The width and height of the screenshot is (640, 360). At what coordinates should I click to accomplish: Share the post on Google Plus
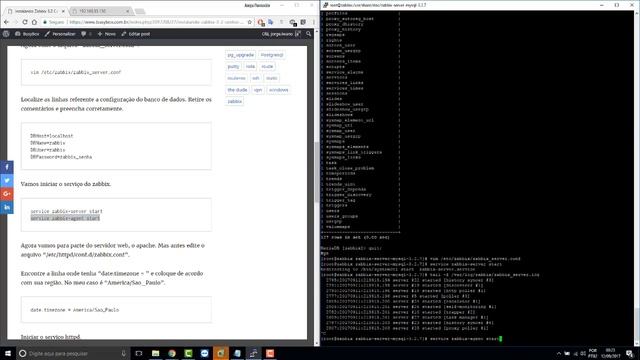point(7,194)
